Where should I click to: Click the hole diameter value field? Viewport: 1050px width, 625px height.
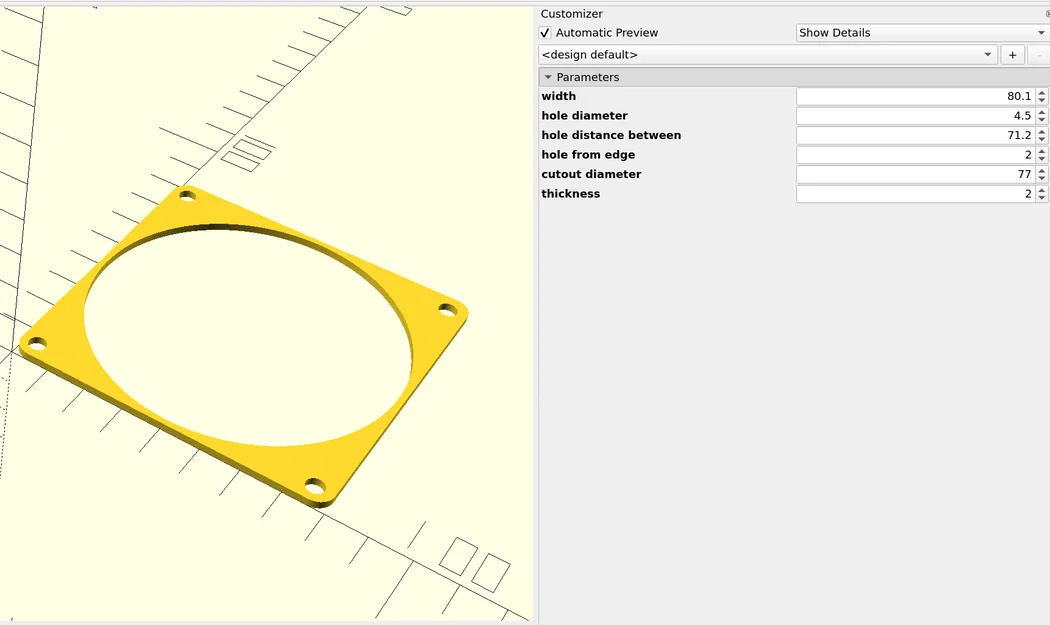coord(915,116)
